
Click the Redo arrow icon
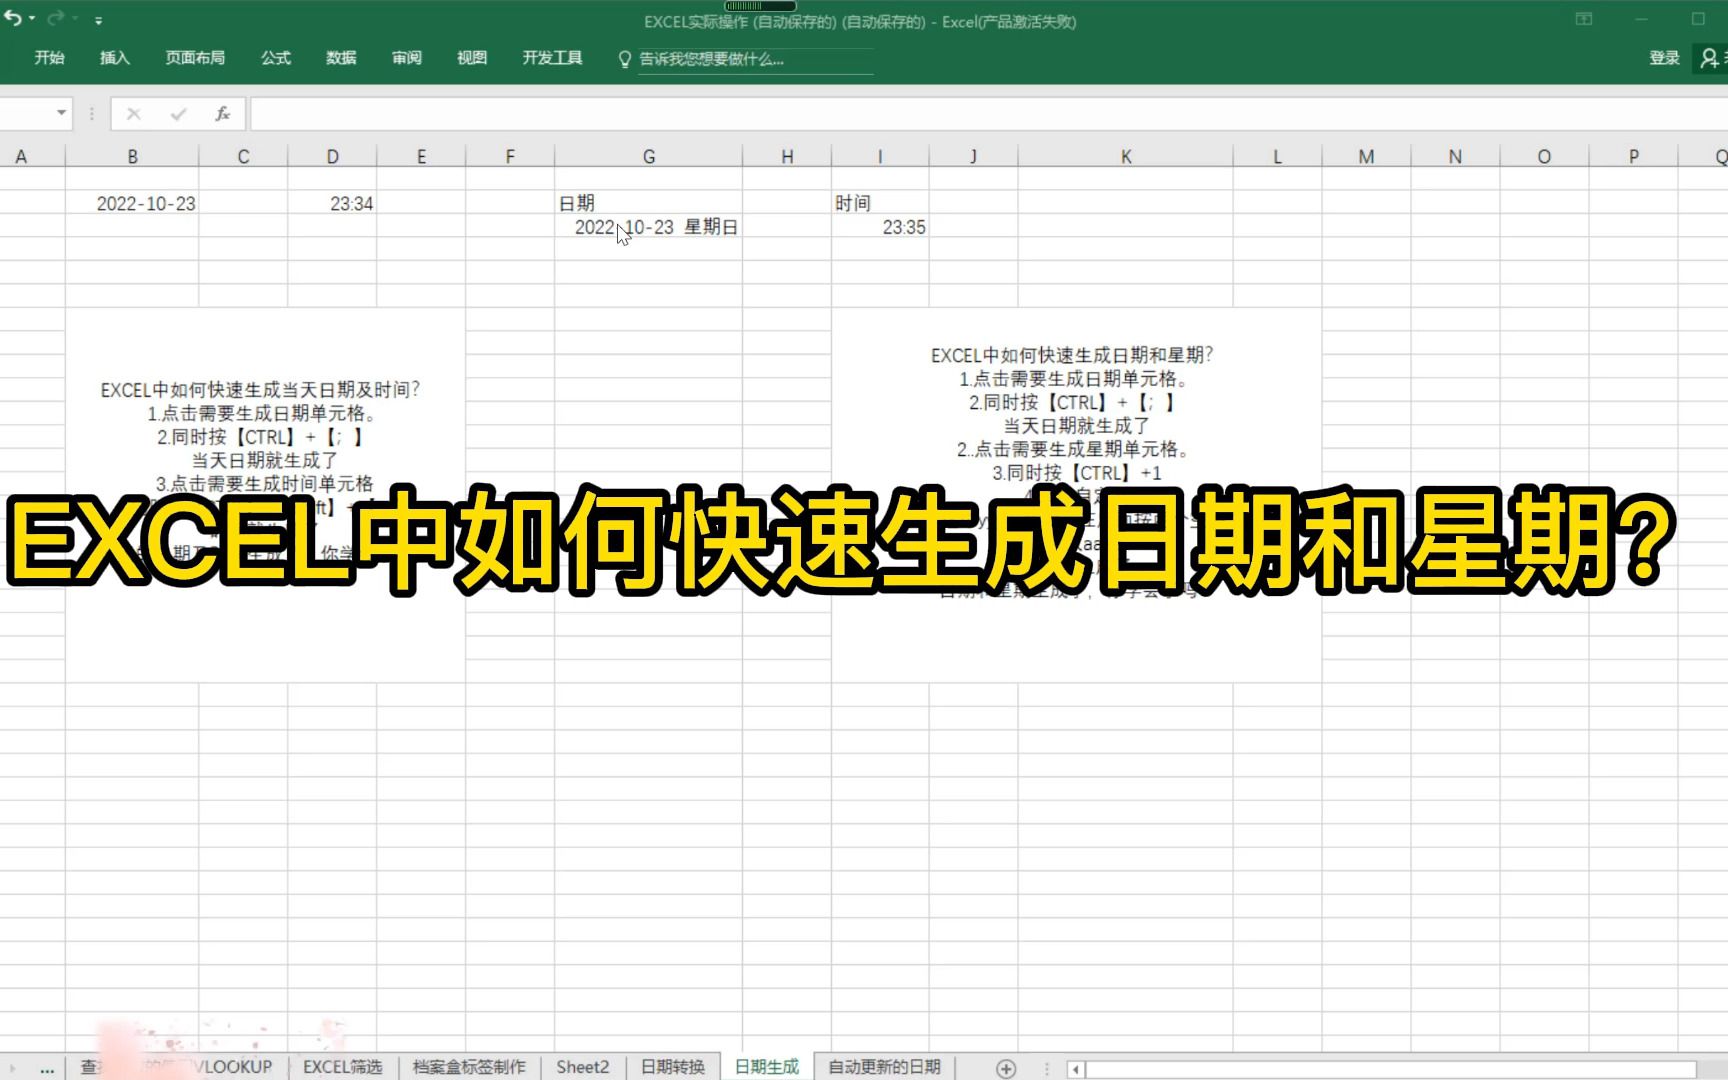(x=56, y=18)
